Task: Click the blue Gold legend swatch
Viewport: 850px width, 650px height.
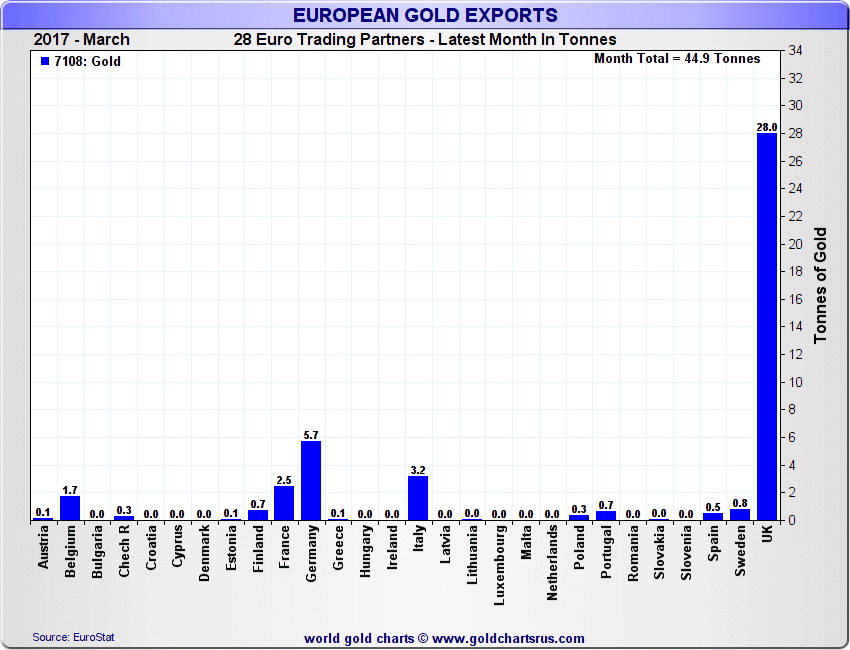Action: [x=44, y=61]
